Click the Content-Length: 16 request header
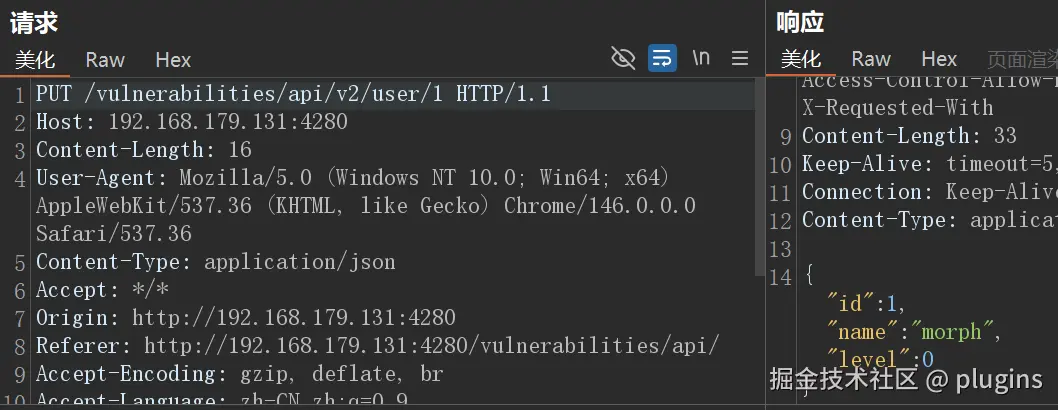 tap(144, 150)
